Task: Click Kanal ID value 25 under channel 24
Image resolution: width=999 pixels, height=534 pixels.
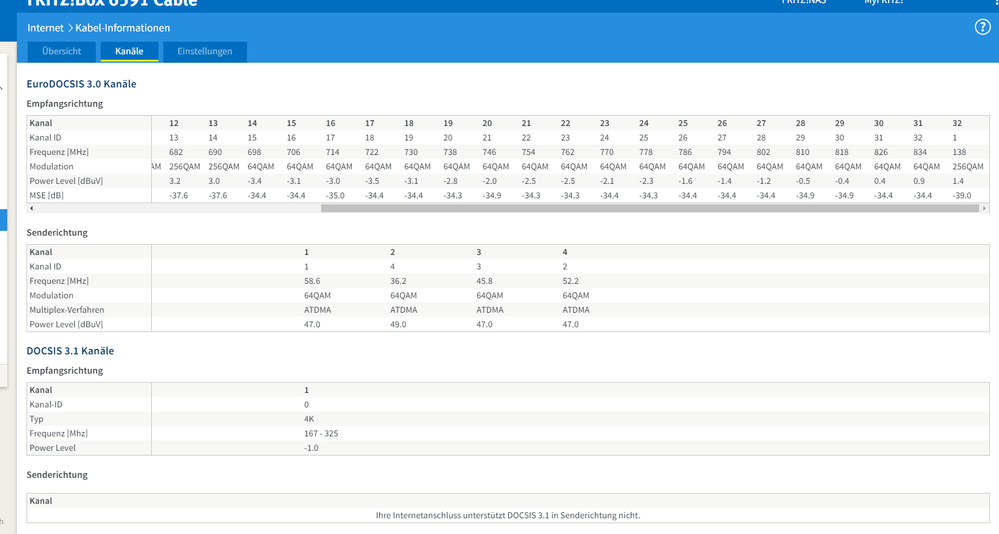Action: pyautogui.click(x=643, y=138)
